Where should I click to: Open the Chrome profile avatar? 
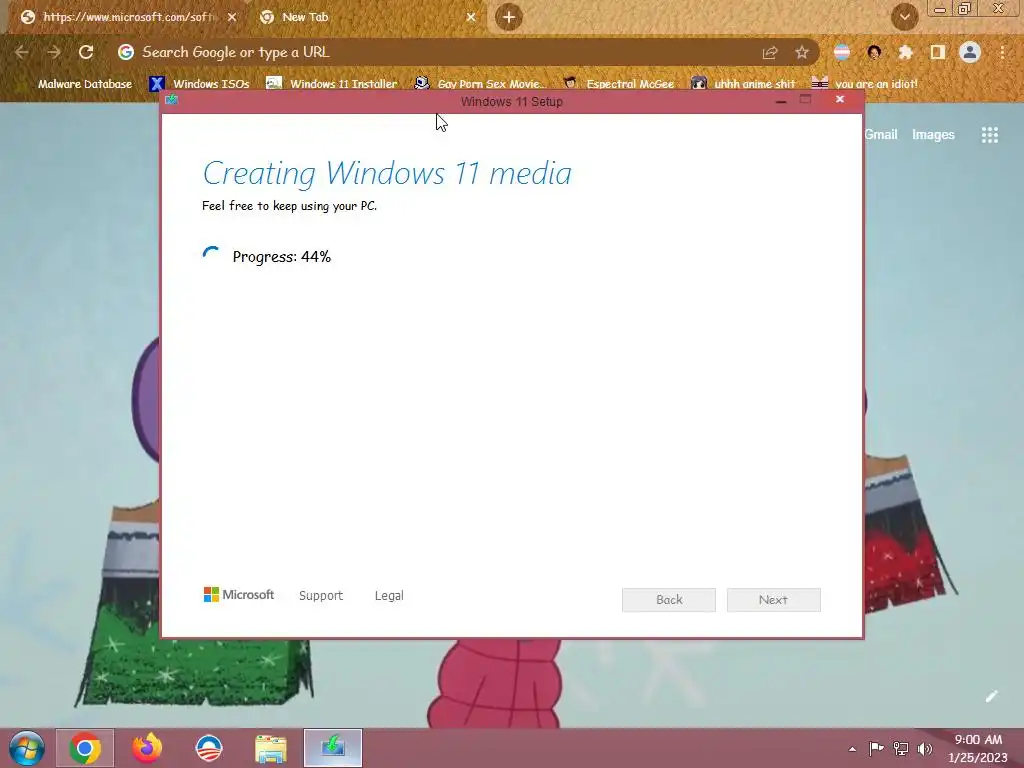[970, 52]
